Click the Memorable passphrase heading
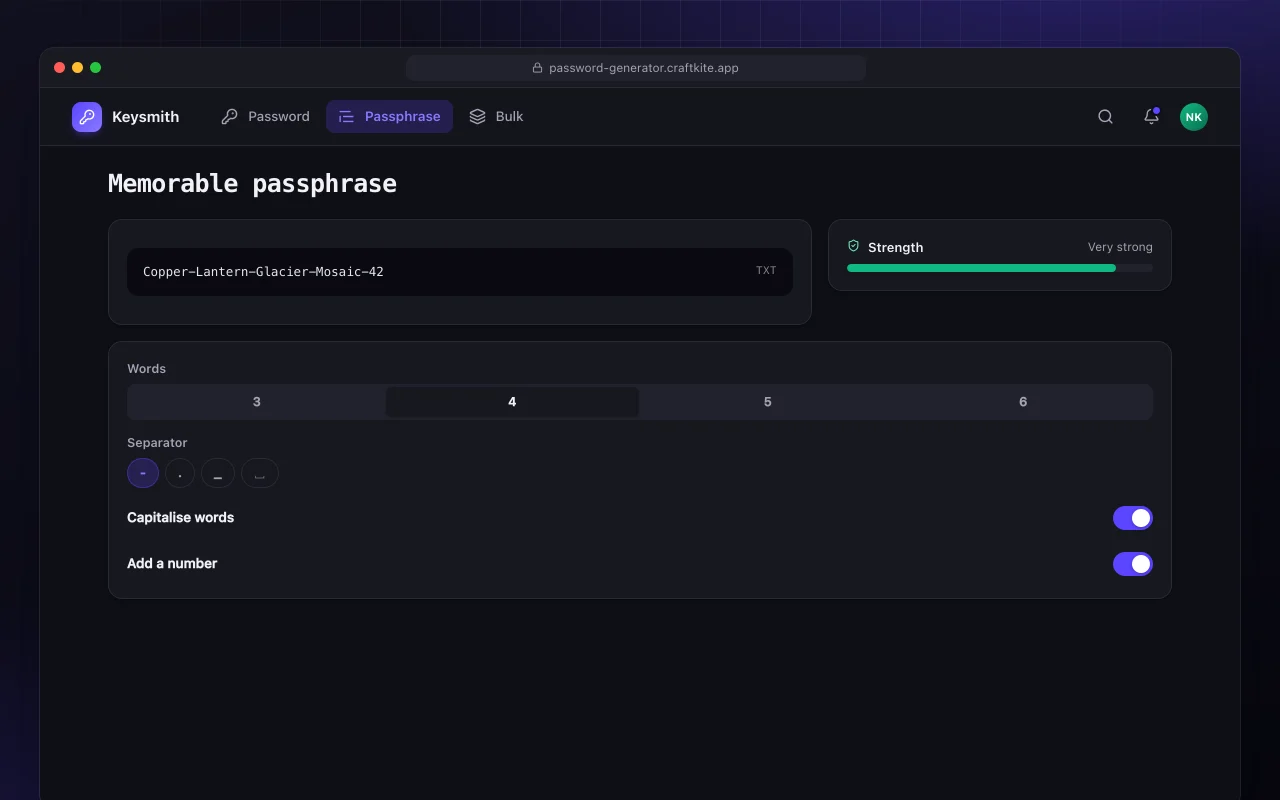Viewport: 1280px width, 800px height. tap(252, 184)
